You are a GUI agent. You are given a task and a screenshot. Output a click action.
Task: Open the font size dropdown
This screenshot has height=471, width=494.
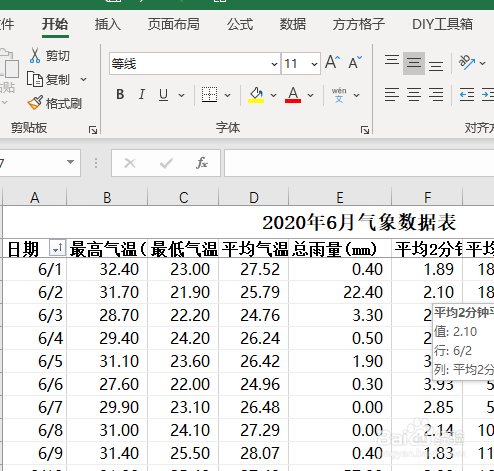click(314, 64)
